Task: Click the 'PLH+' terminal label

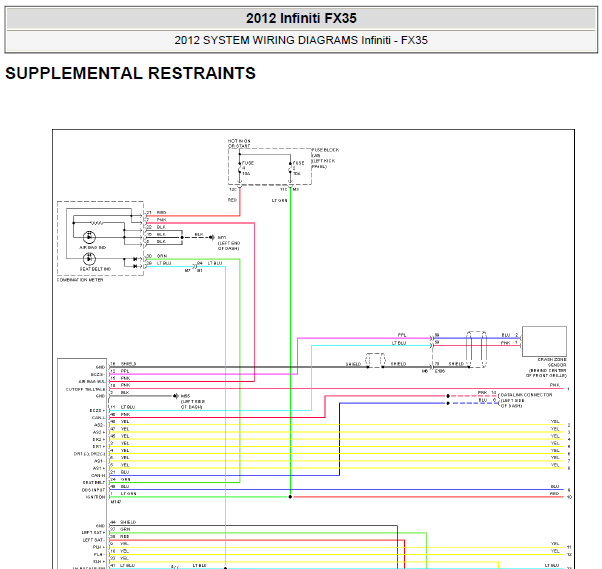Action: [x=99, y=547]
